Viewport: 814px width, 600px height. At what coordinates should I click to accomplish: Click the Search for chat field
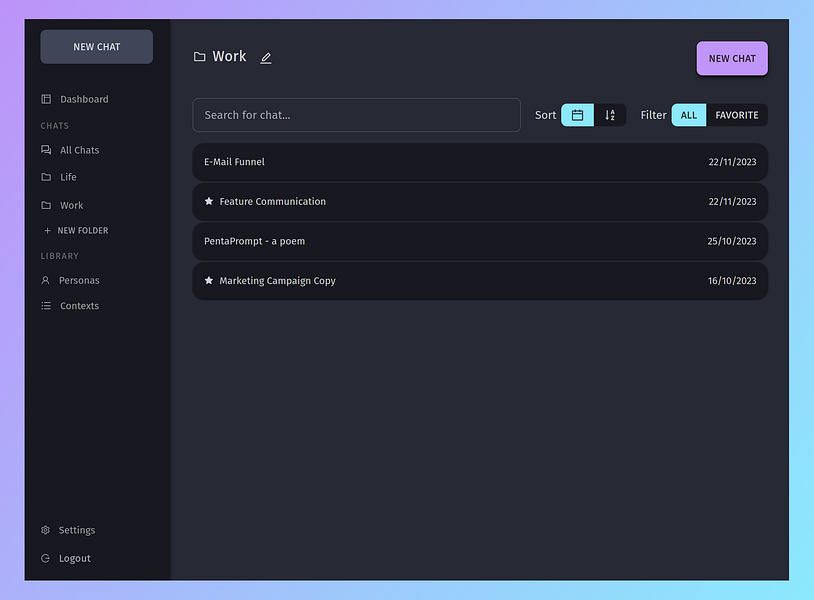[357, 115]
